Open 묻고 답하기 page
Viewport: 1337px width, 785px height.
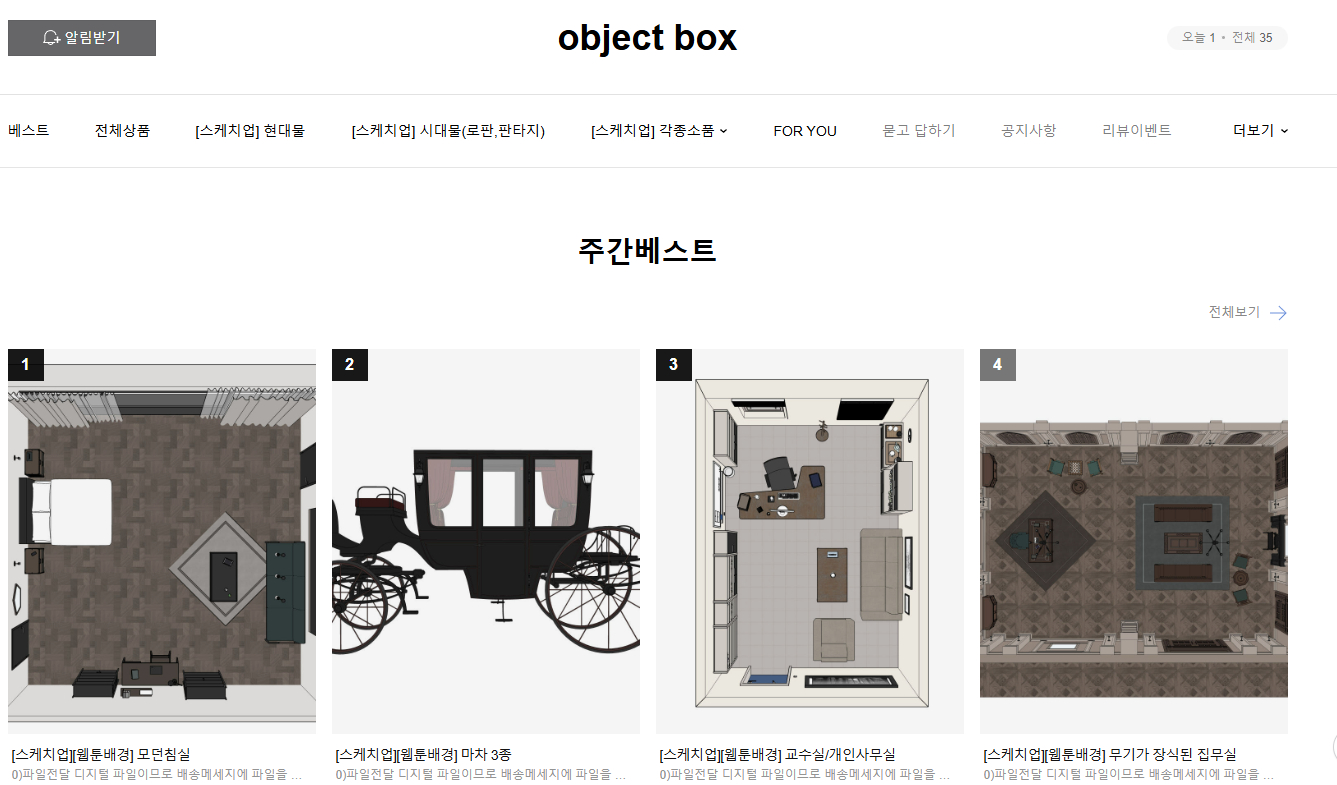click(919, 131)
